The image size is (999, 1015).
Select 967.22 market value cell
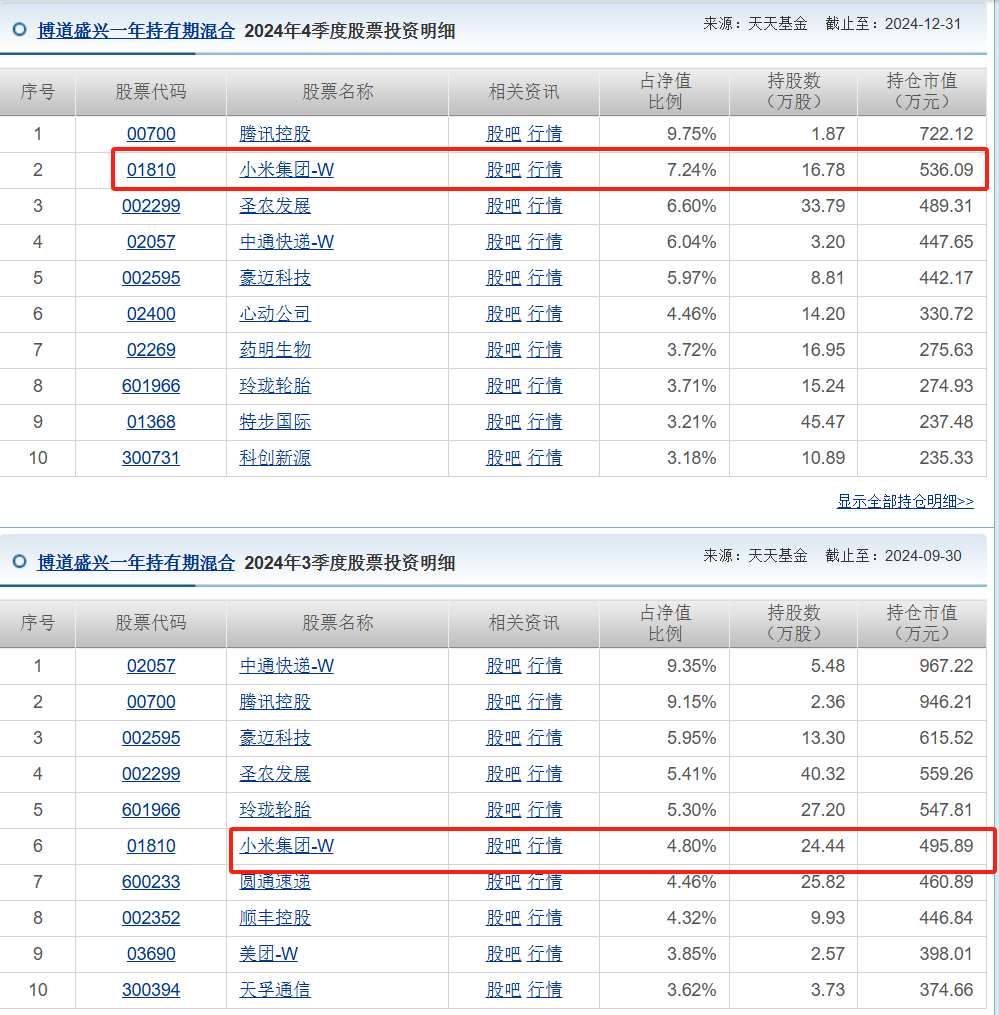(922, 666)
